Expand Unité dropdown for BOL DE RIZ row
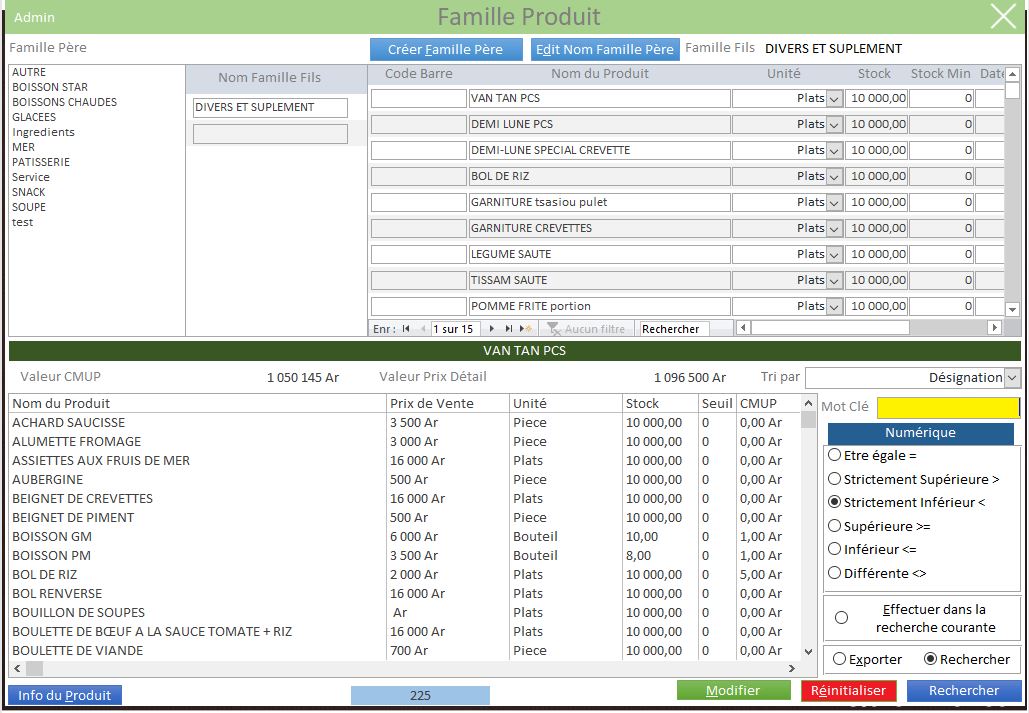1029x713 pixels. pyautogui.click(x=834, y=176)
